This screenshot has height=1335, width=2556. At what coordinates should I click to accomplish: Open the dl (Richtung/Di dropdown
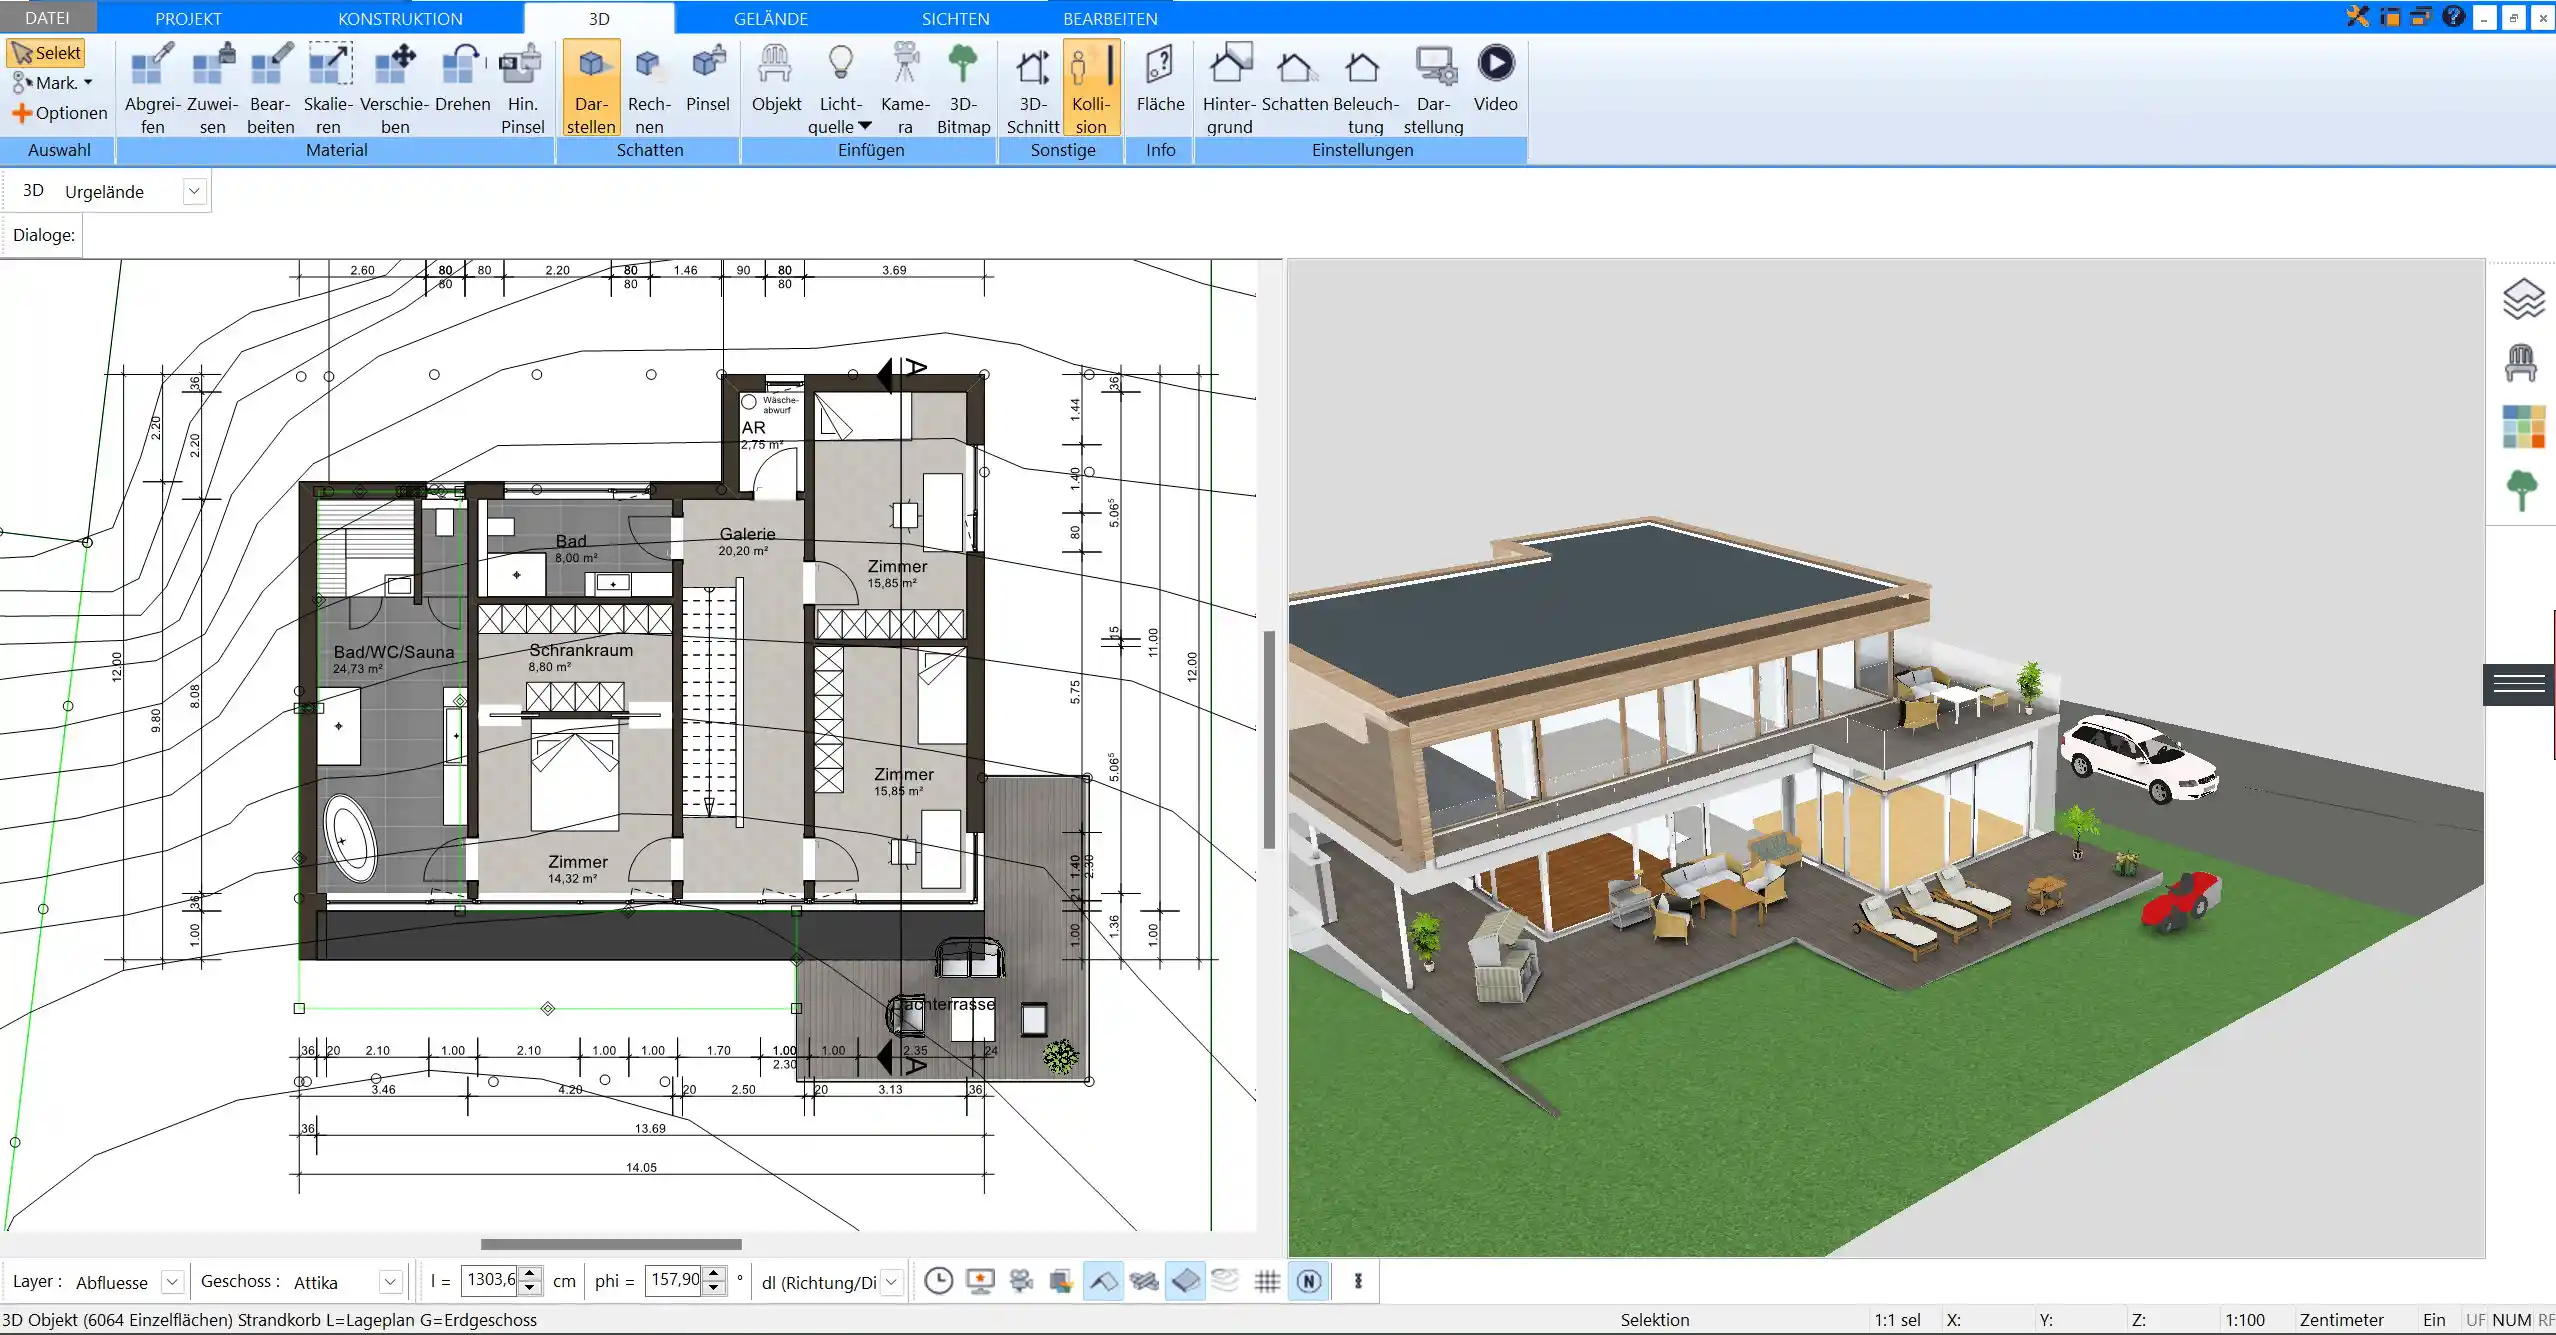point(892,1281)
